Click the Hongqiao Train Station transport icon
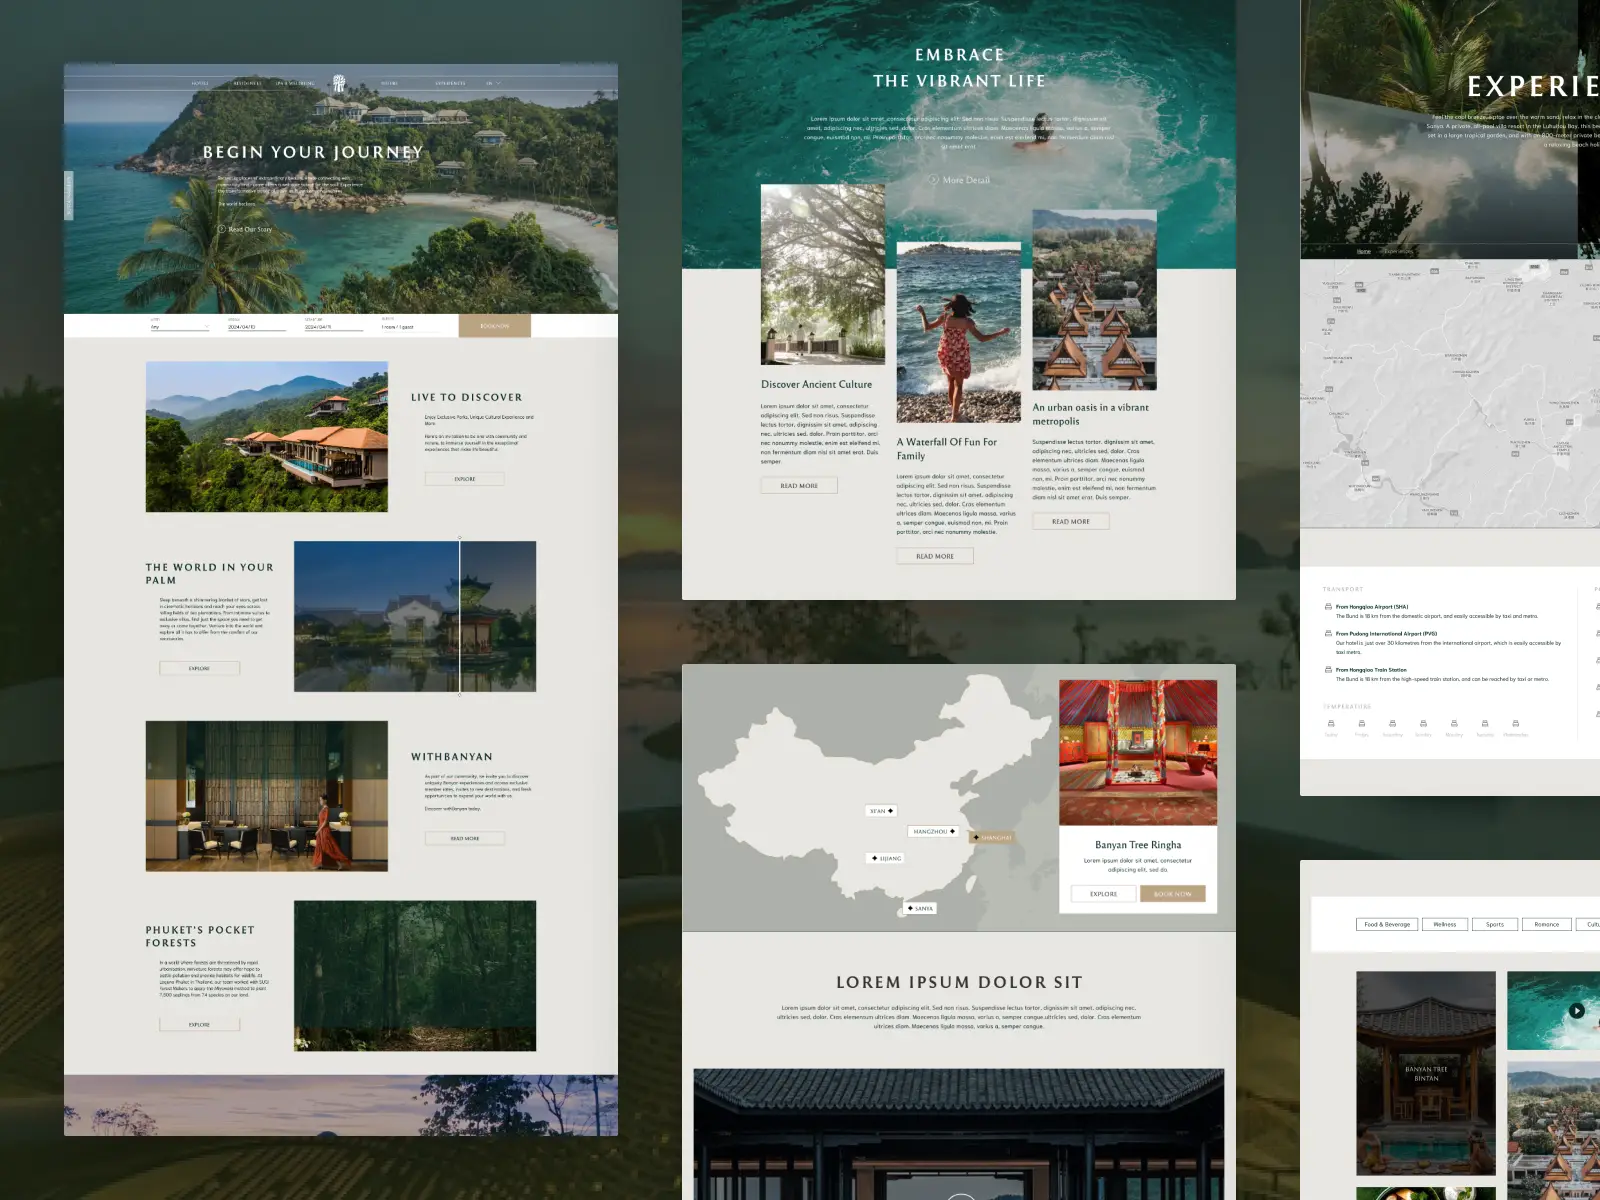 tap(1328, 670)
